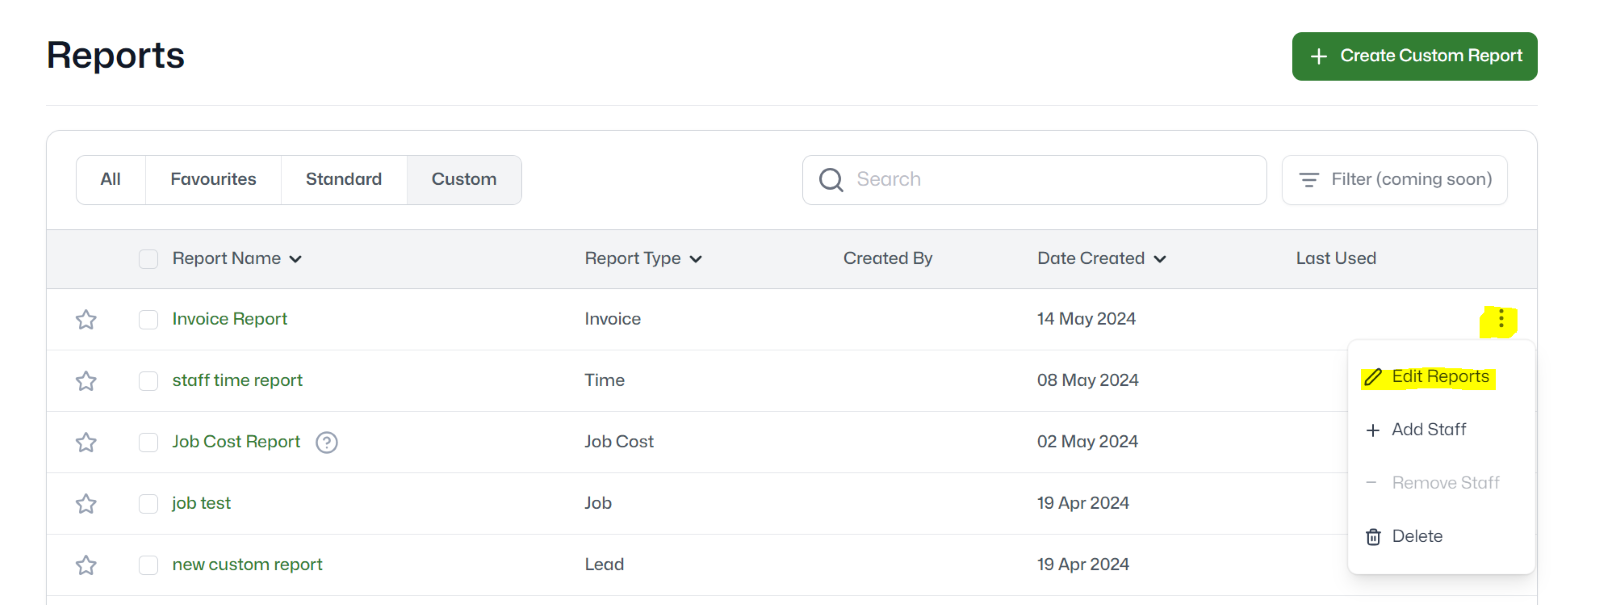Switch to the All tab
Viewport: 1600px width, 605px height.
click(111, 180)
